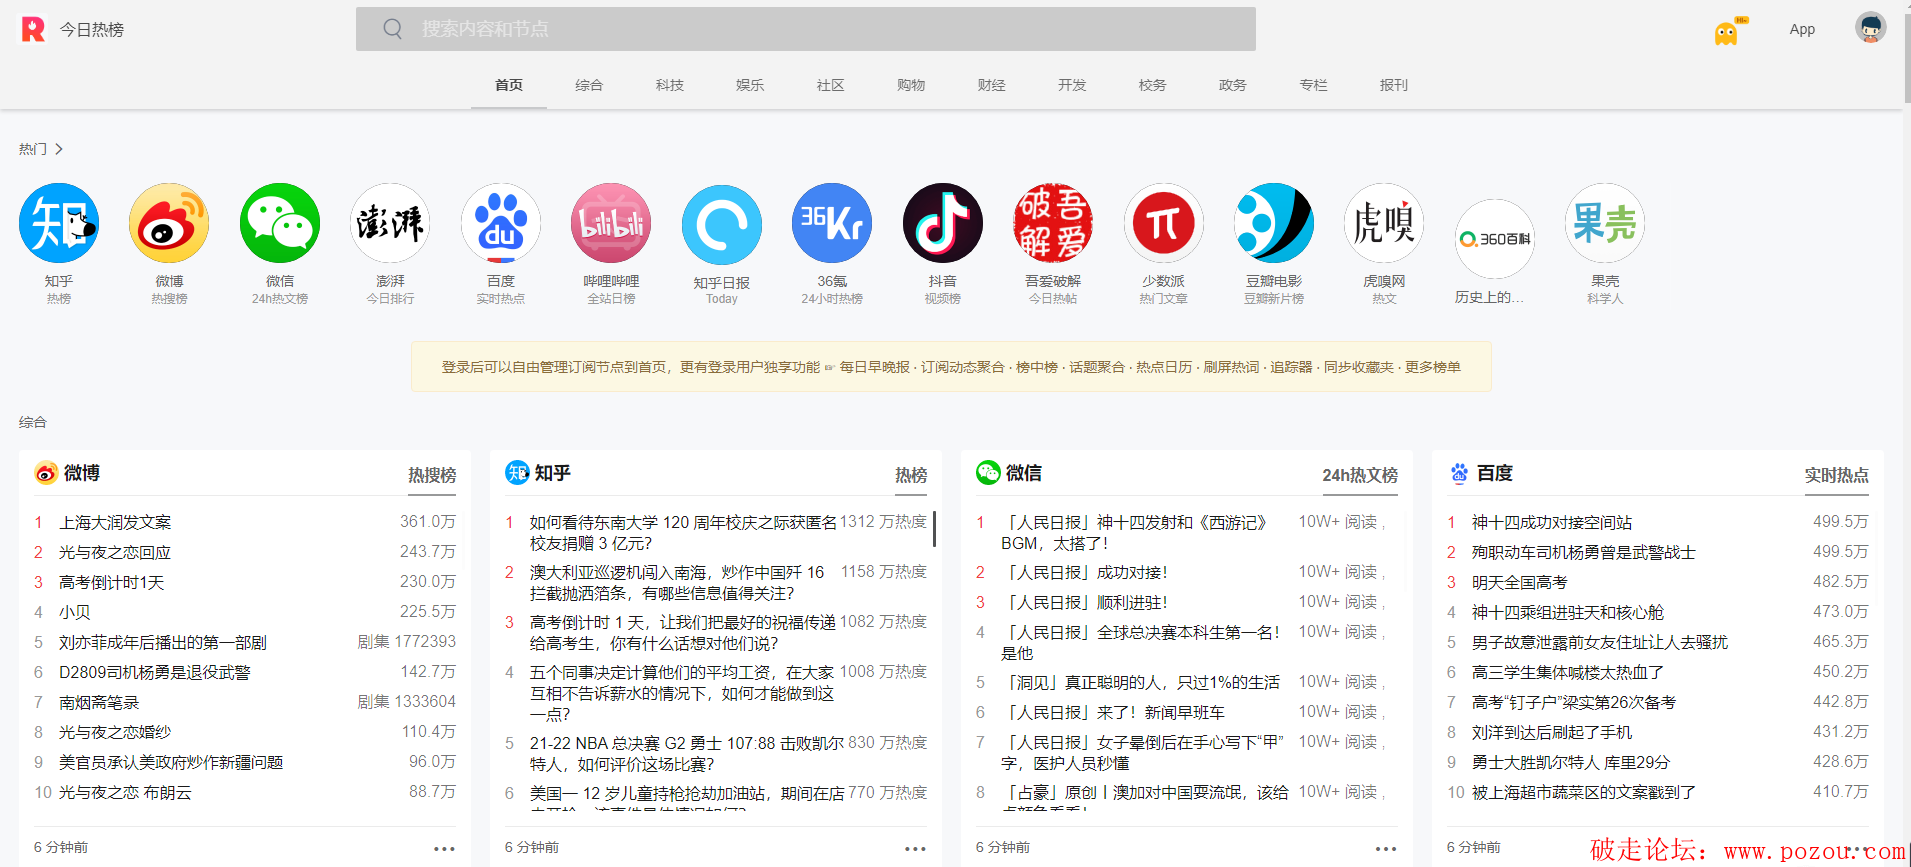This screenshot has height=867, width=1911.
Task: Open 微博 topic 南烟斋笔录
Action: click(99, 702)
